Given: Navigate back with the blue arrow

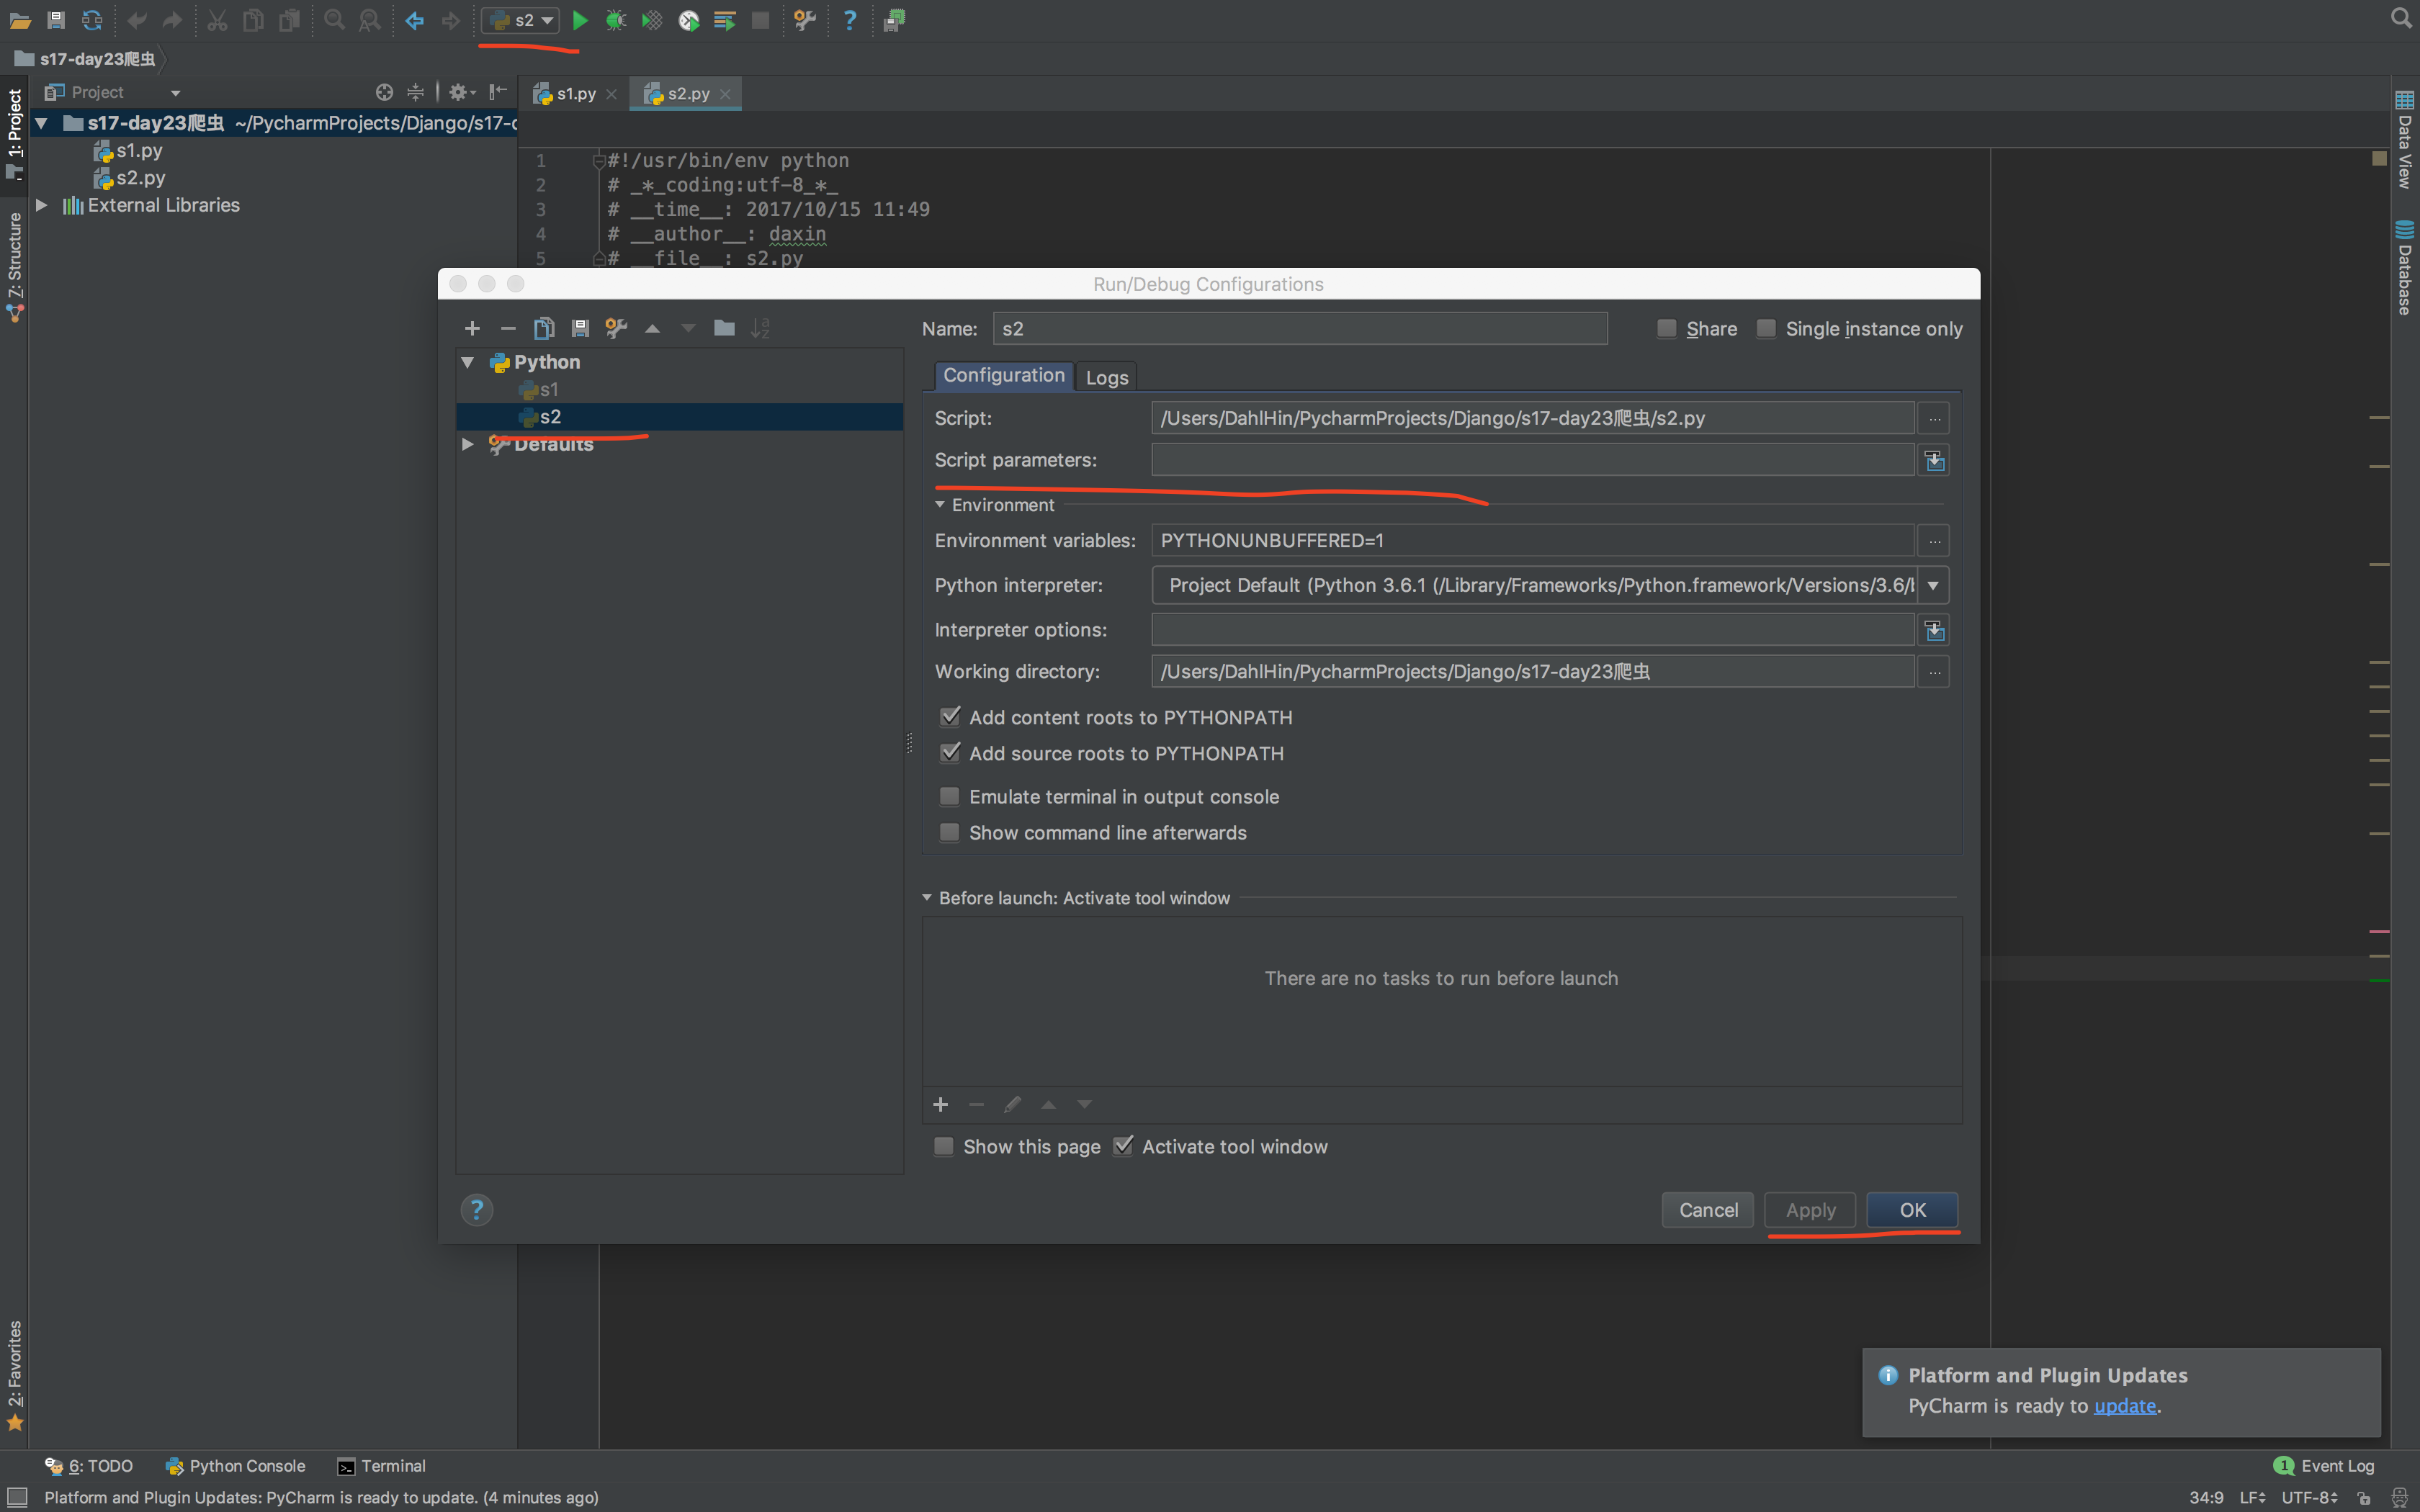Looking at the screenshot, I should click(414, 20).
